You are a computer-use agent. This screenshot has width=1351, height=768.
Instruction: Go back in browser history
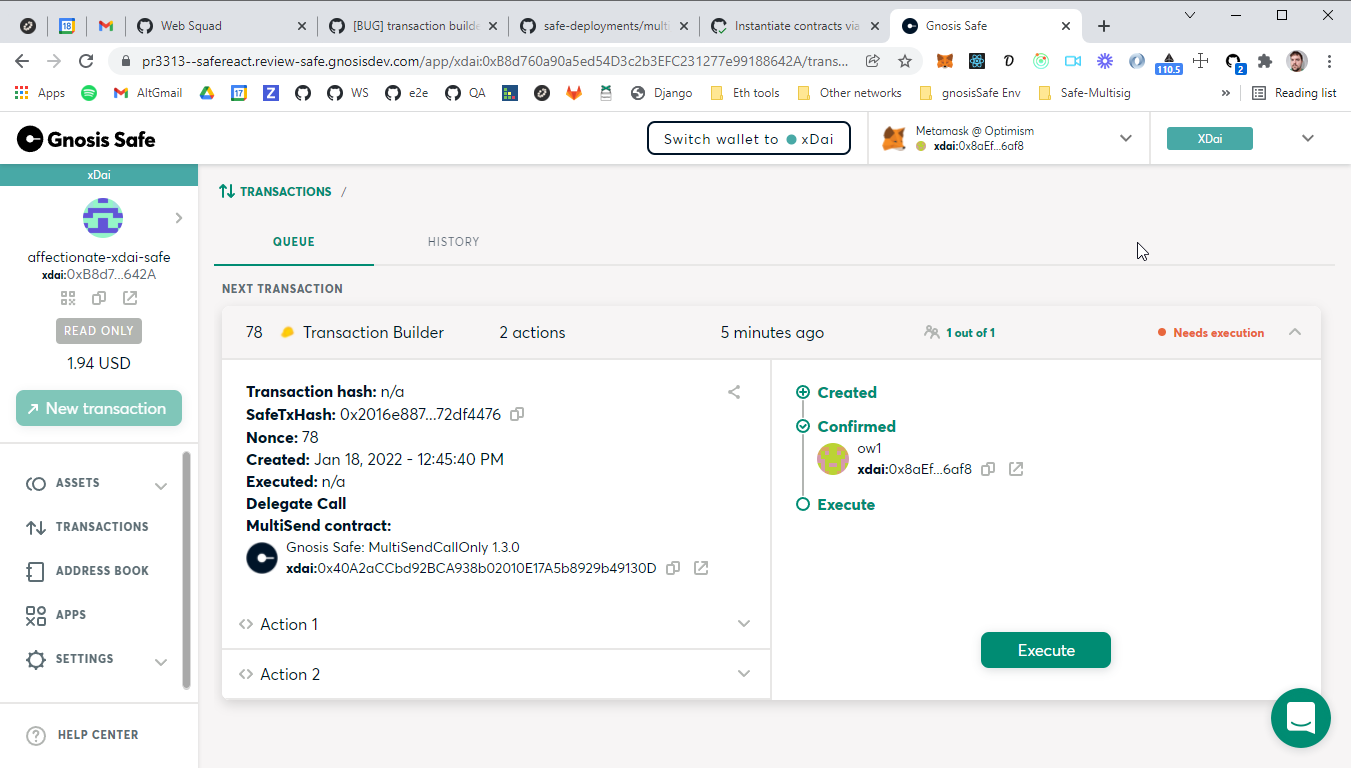click(22, 61)
